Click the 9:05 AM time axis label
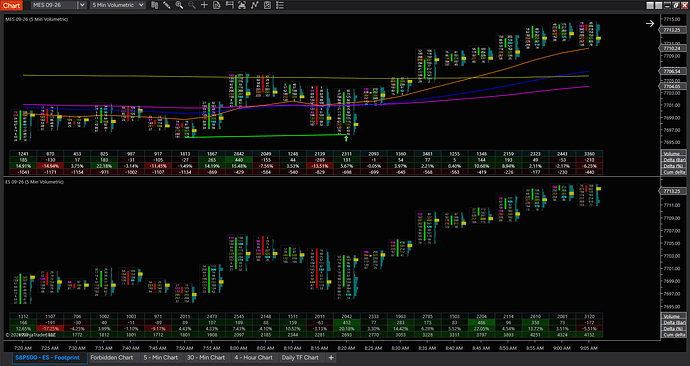The width and height of the screenshot is (690, 366). (589, 348)
